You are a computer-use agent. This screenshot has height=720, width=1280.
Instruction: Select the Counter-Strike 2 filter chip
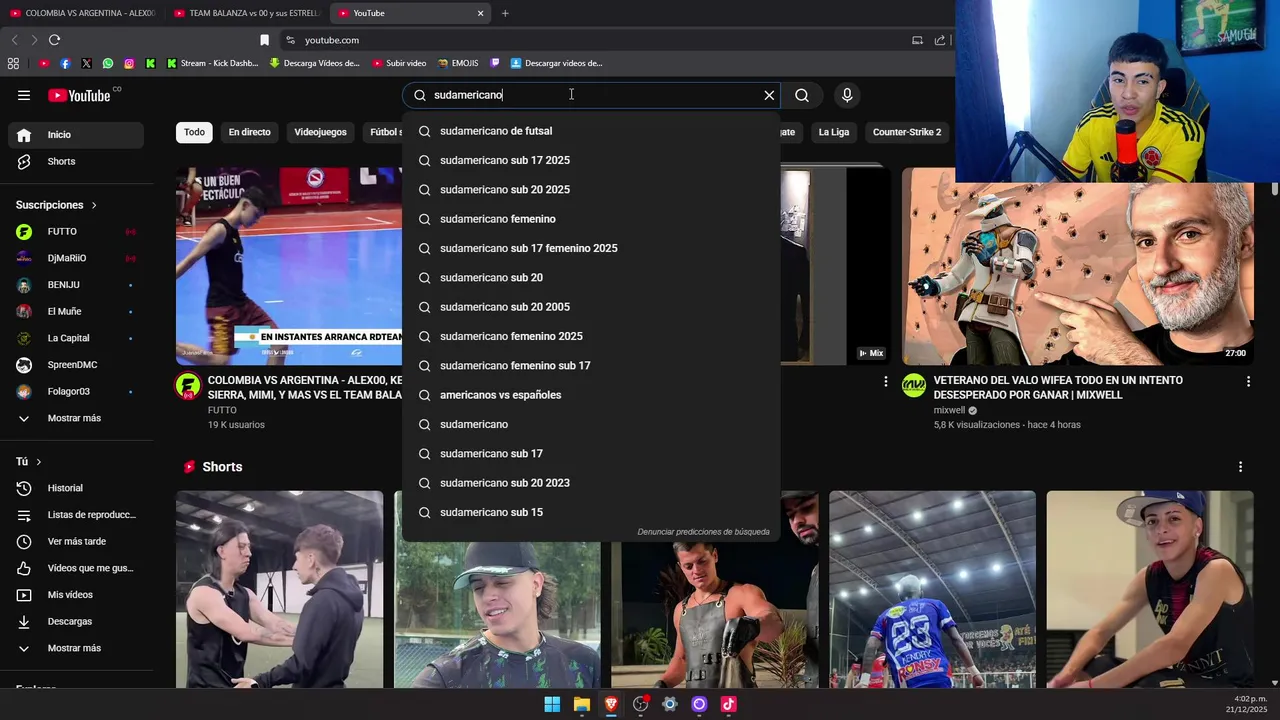pos(907,132)
